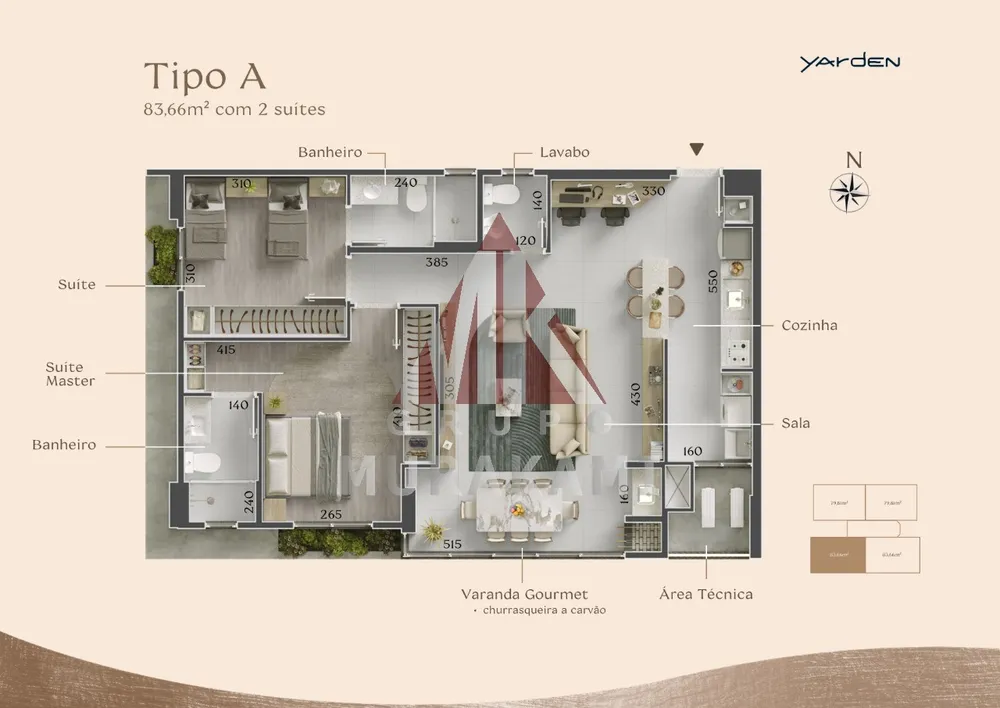The width and height of the screenshot is (1000, 708).
Task: Click the churrasqueira grill on the veranda
Action: coord(643,535)
